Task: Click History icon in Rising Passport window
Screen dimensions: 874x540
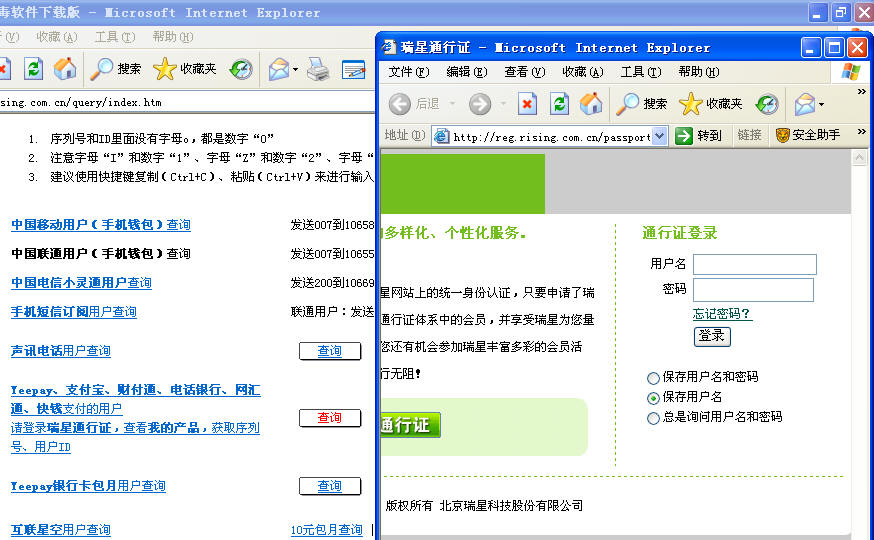Action: click(x=767, y=104)
